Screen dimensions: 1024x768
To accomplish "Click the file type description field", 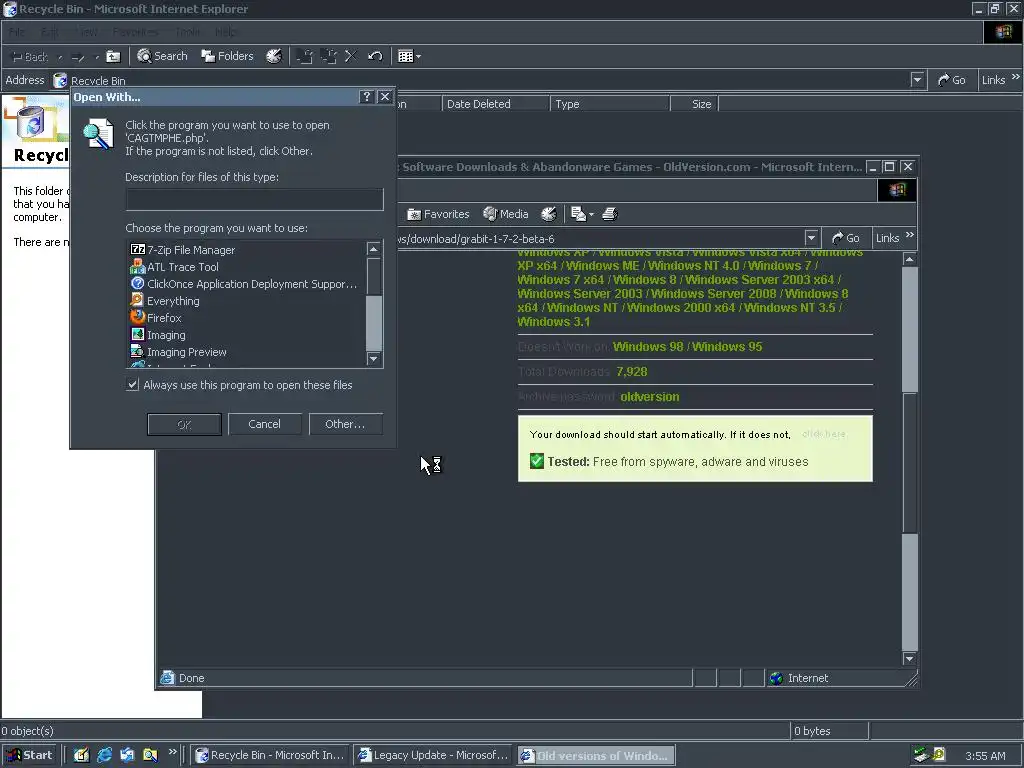I will point(254,199).
